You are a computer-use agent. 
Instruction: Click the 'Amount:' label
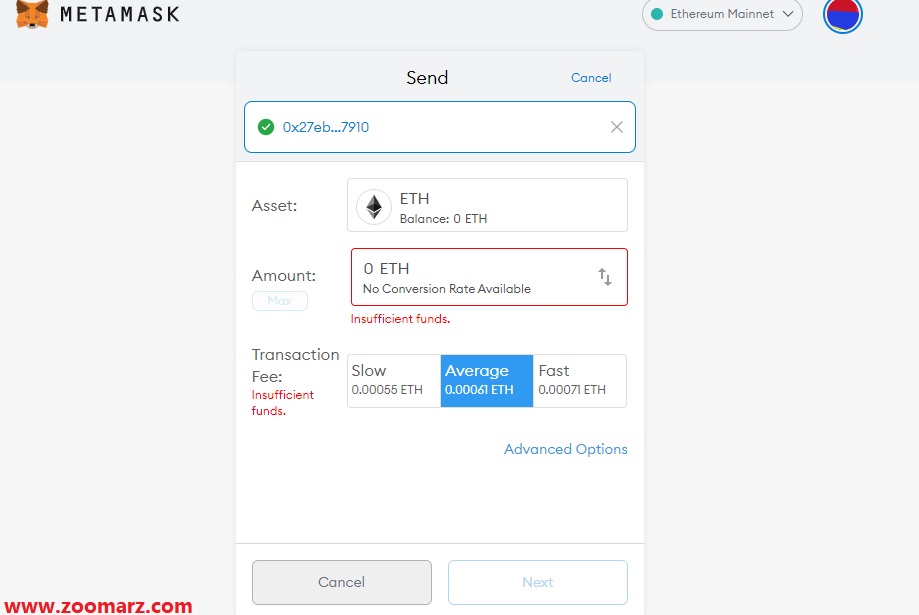[x=284, y=276]
